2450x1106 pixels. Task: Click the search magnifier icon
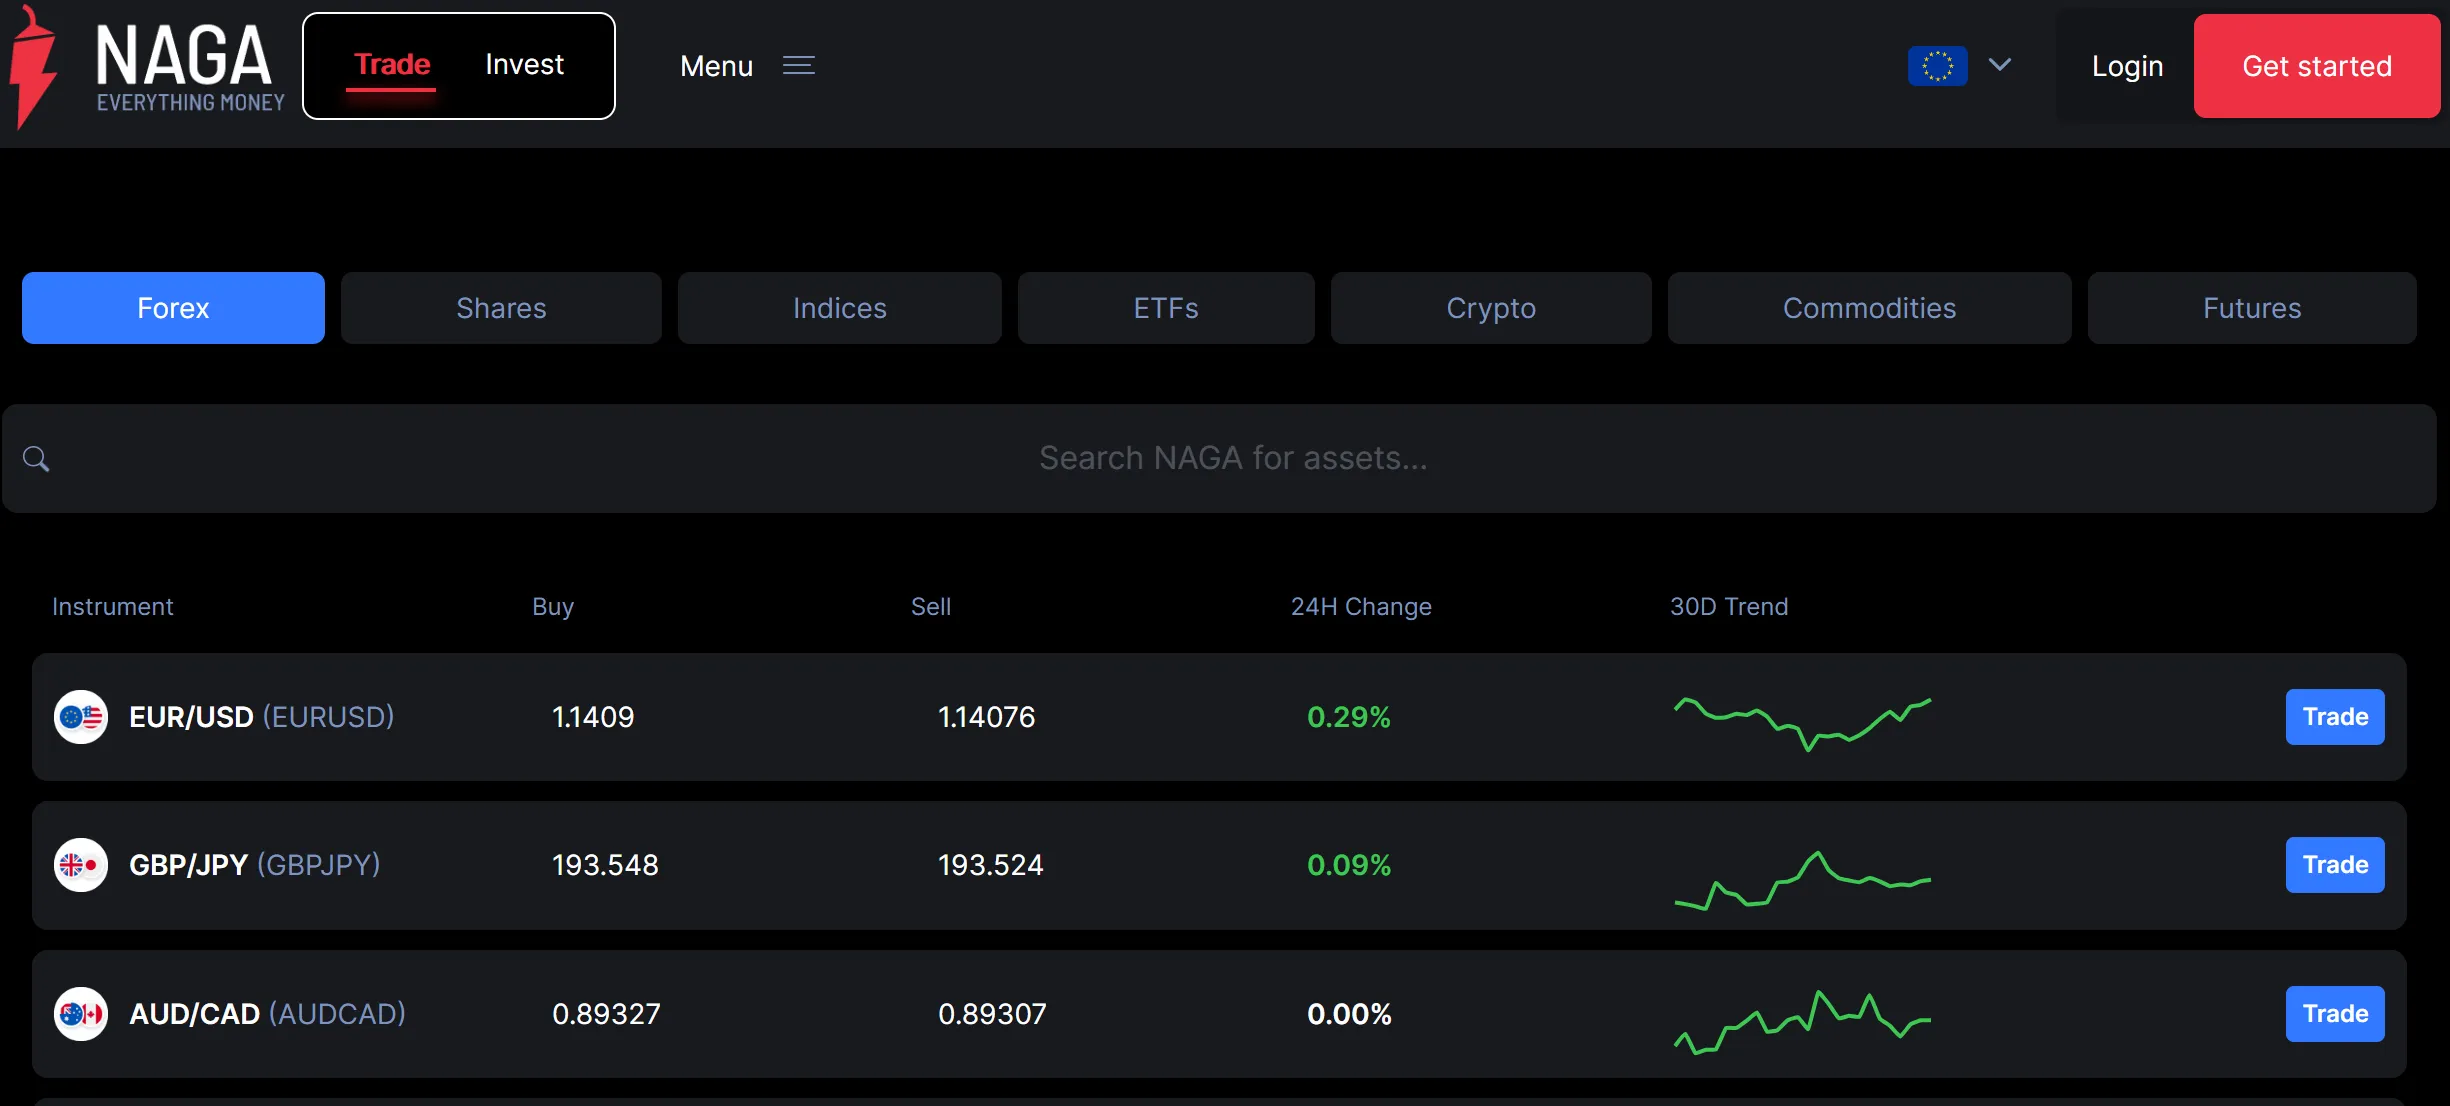pos(36,459)
